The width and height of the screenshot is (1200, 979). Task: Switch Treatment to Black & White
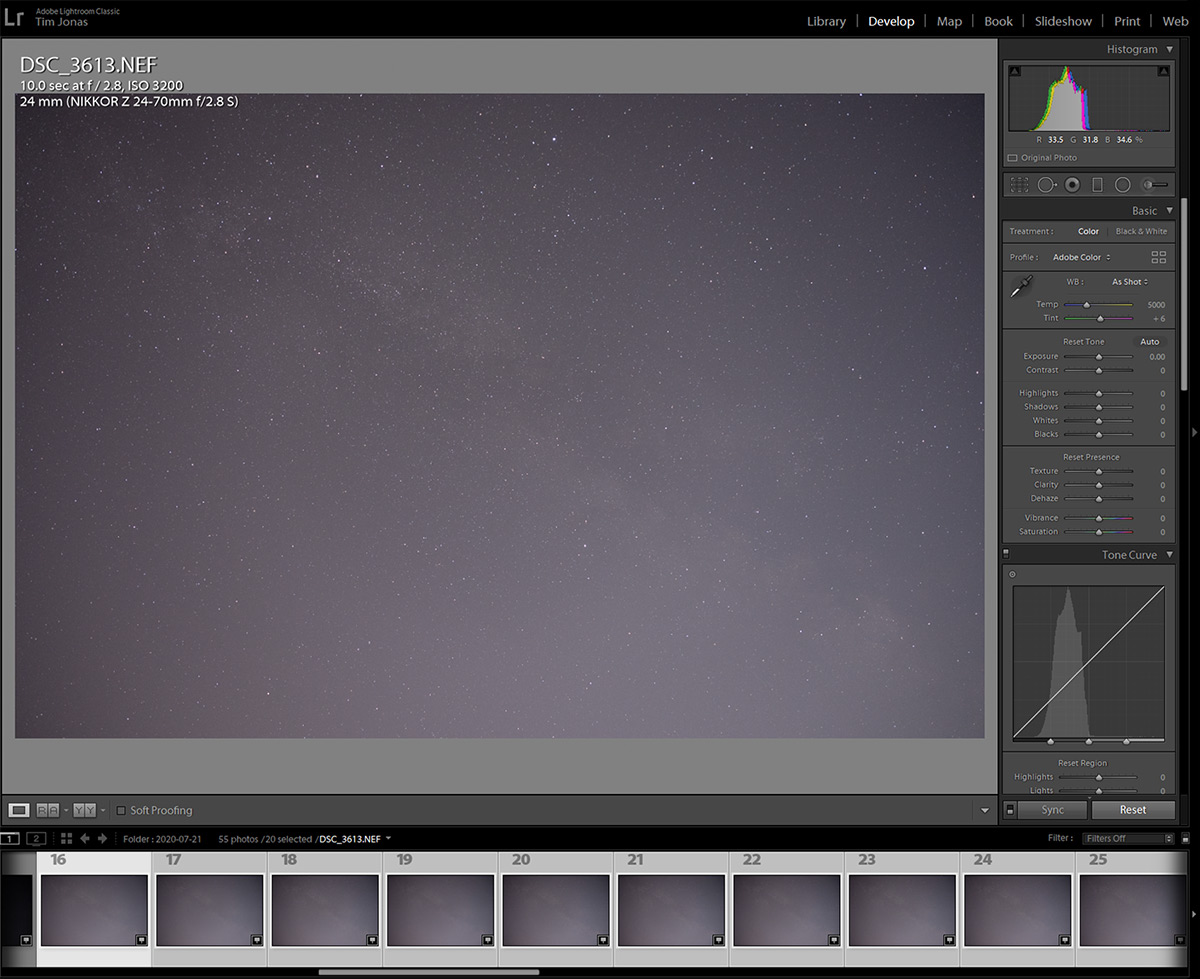(x=1141, y=231)
